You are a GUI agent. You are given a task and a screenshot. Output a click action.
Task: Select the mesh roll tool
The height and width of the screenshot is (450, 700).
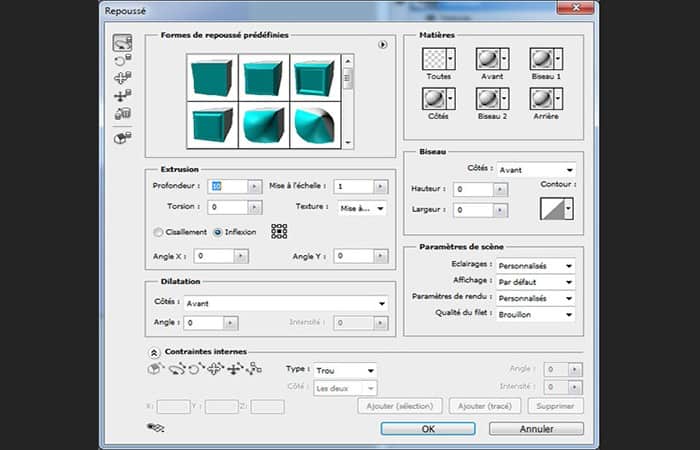[122, 60]
